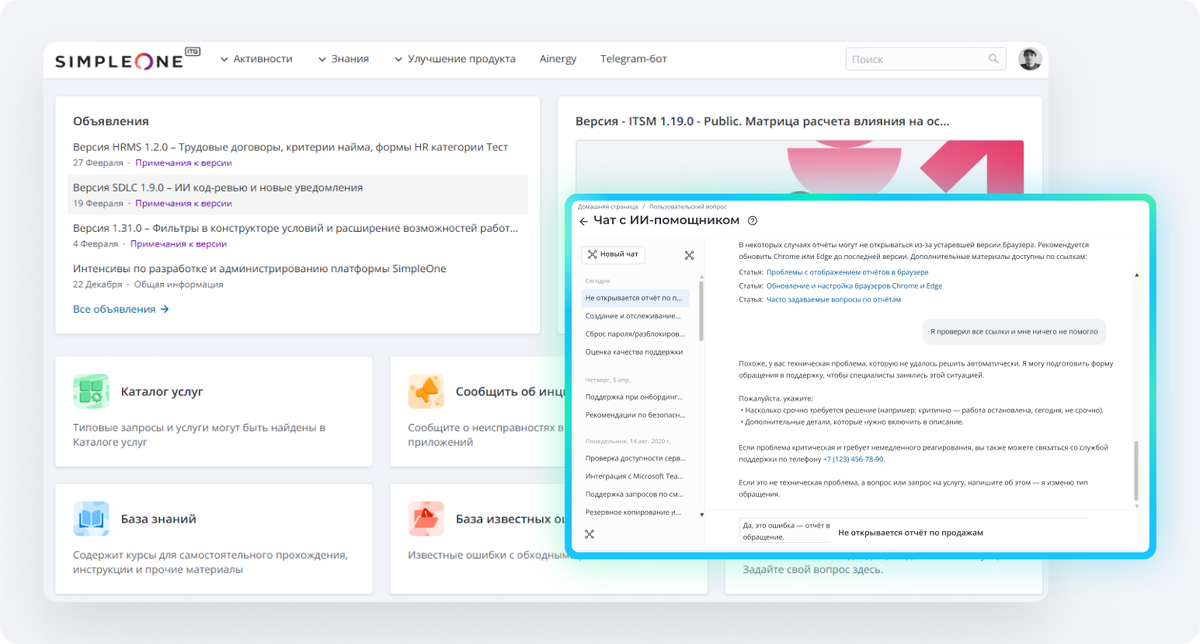Expand the Знания menu
Screen dimensions: 1200x644
343,59
